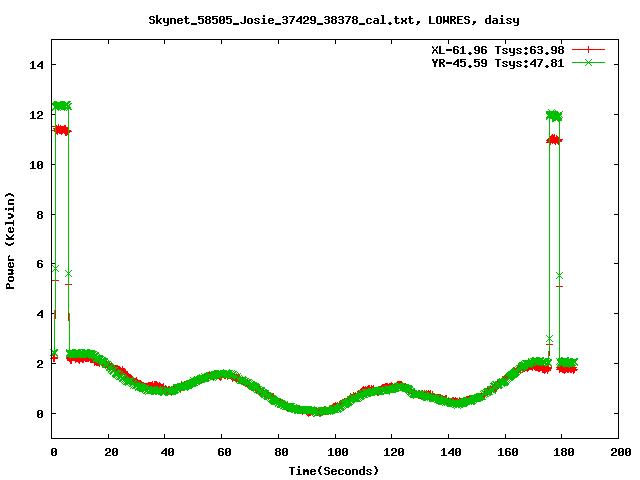Image resolution: width=640 pixels, height=480 pixels.
Task: Click y-axis tick label 4
Action: click(40, 314)
